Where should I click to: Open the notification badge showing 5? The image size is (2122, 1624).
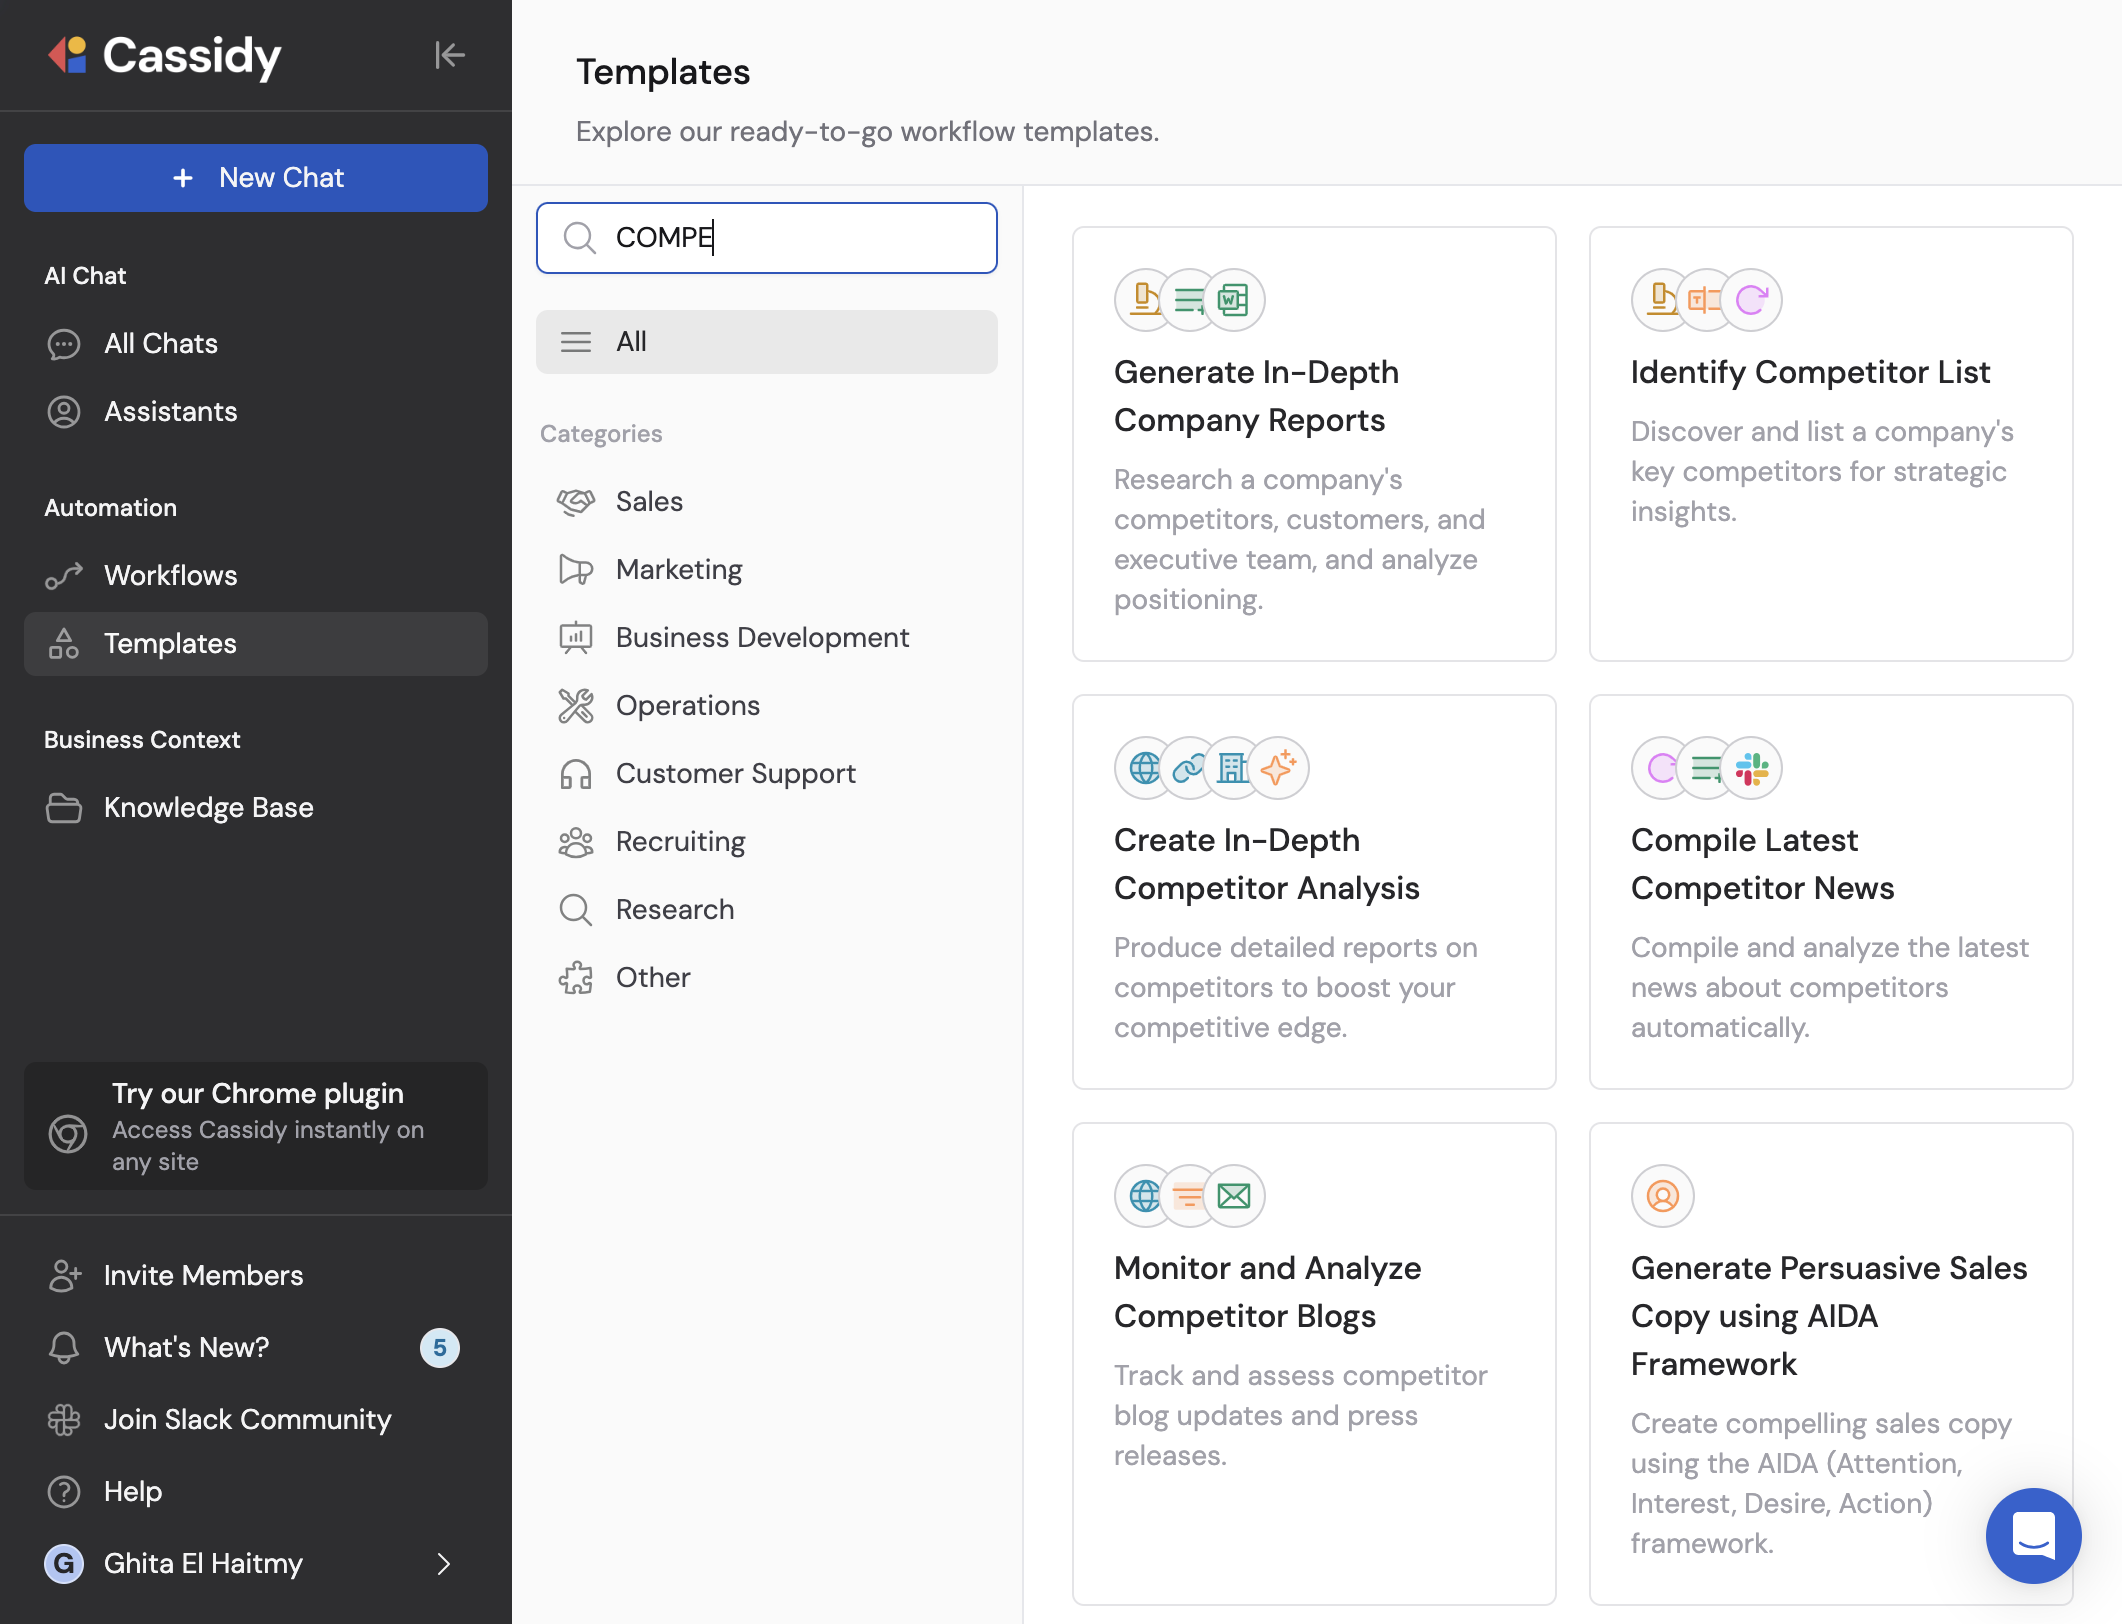[440, 1348]
